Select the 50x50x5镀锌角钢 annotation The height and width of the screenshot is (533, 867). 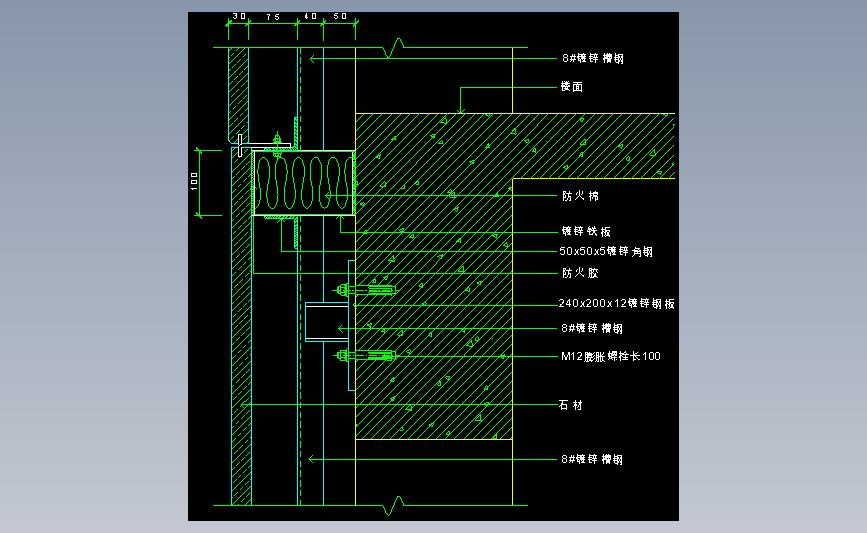[606, 252]
